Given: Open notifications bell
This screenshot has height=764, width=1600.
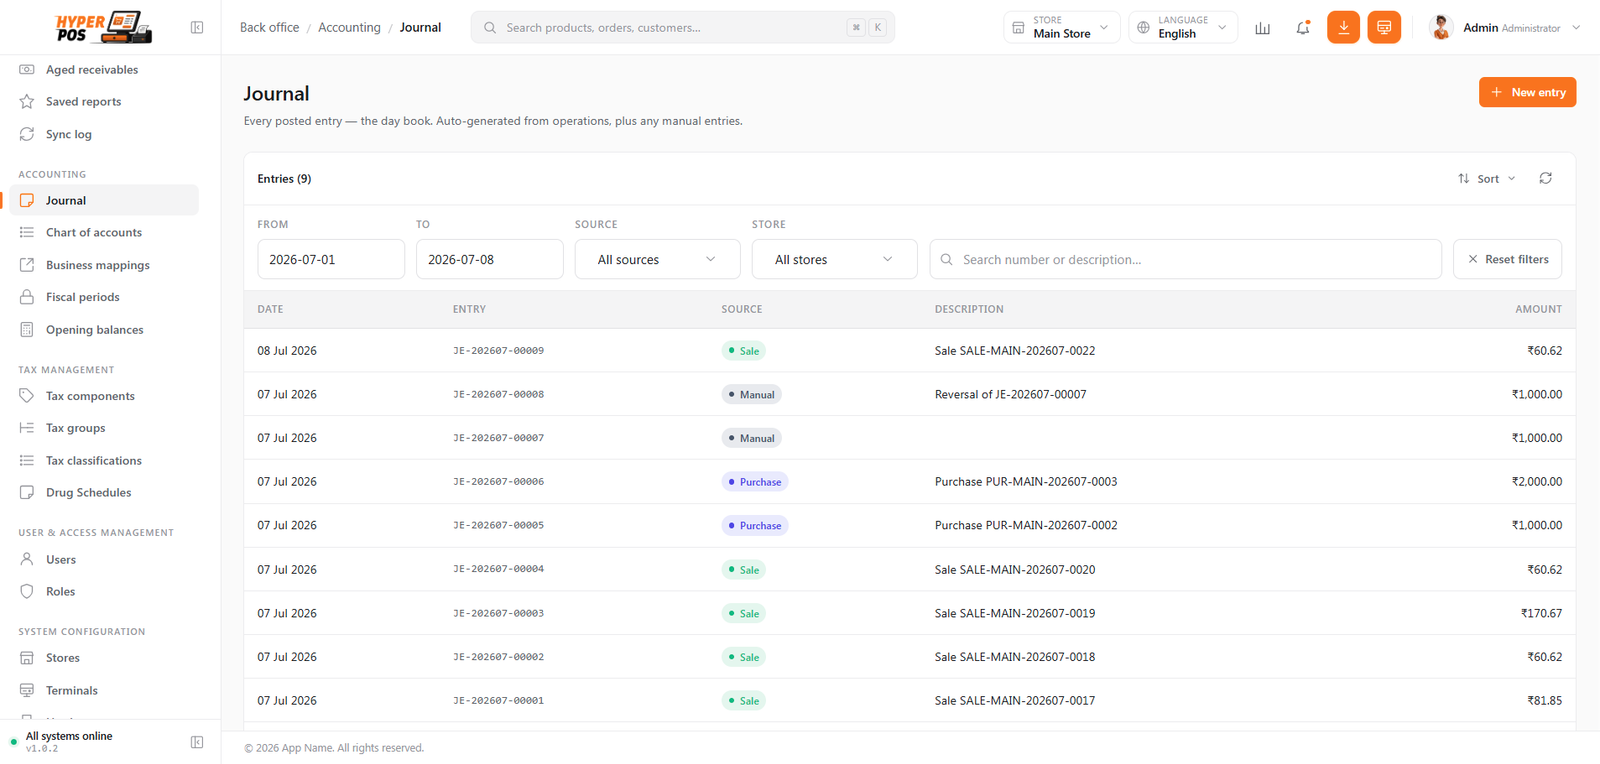Looking at the screenshot, I should 1303,28.
